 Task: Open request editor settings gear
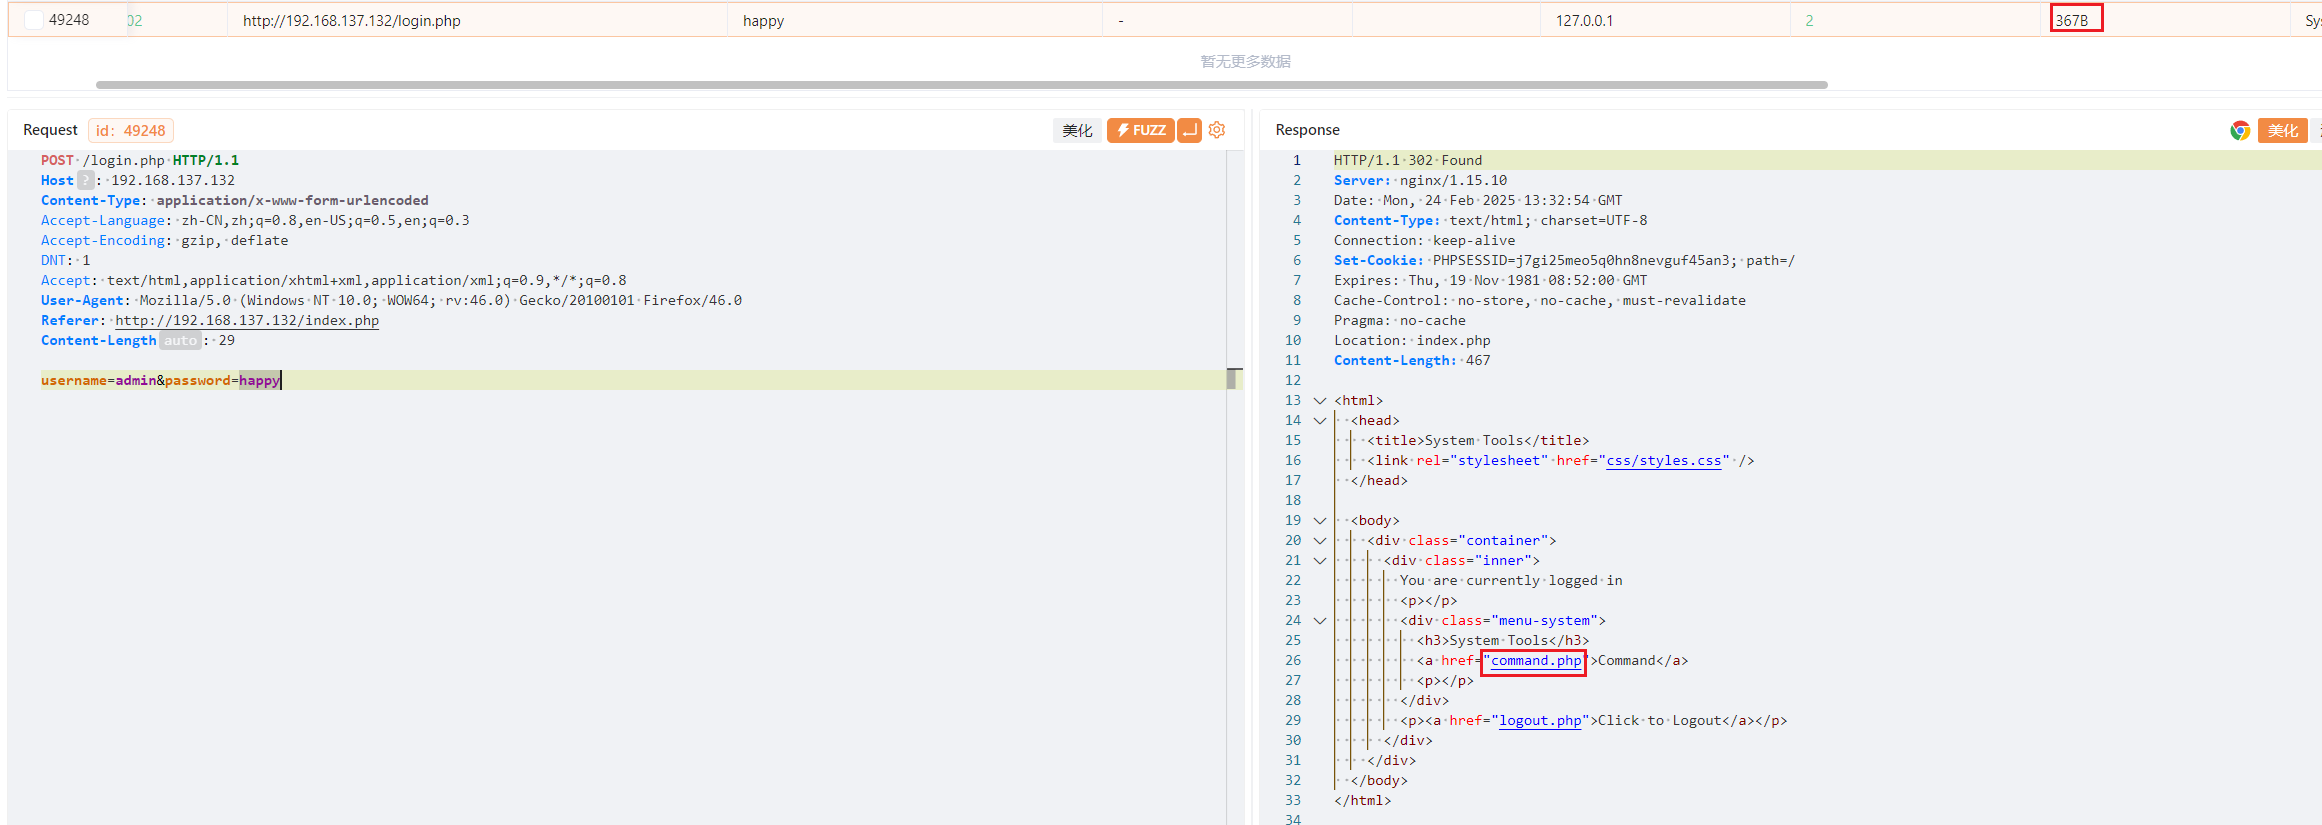click(x=1217, y=130)
